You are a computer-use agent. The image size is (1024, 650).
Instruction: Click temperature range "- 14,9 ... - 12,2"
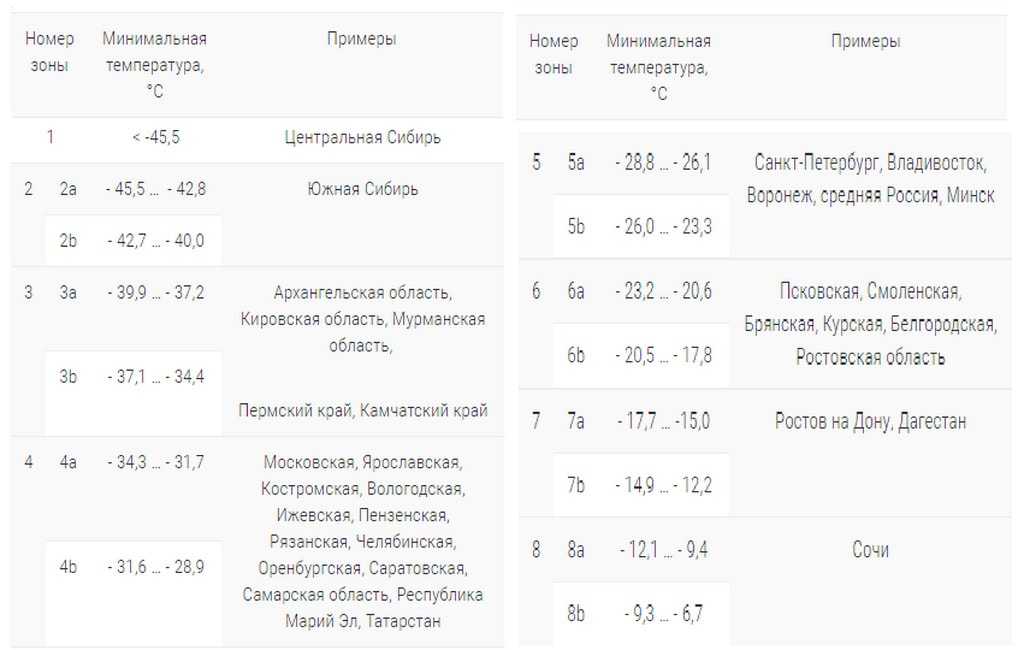(663, 485)
